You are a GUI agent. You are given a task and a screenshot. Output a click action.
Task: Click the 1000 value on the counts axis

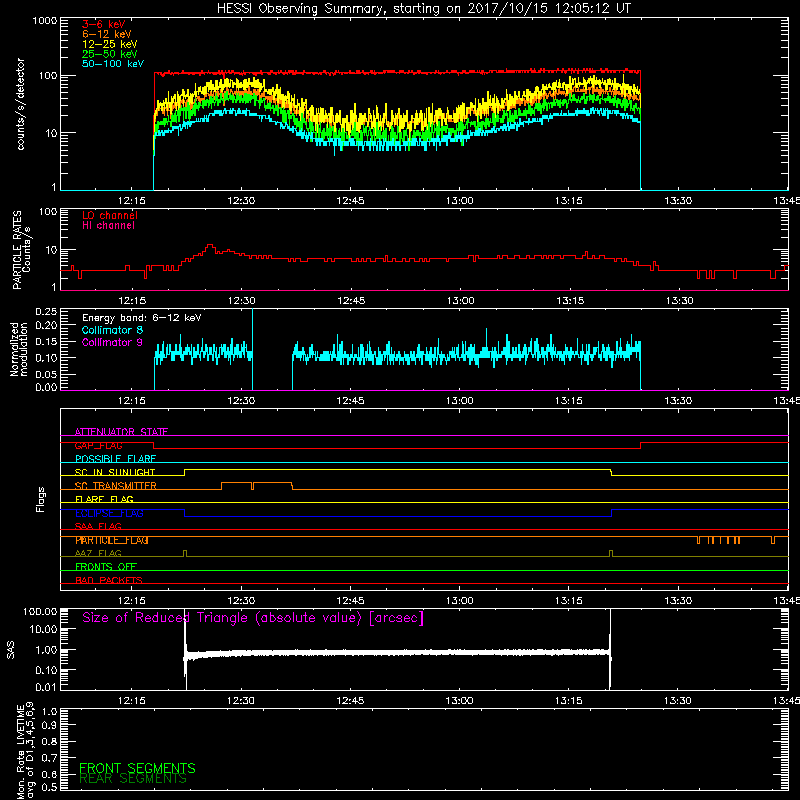click(44, 21)
